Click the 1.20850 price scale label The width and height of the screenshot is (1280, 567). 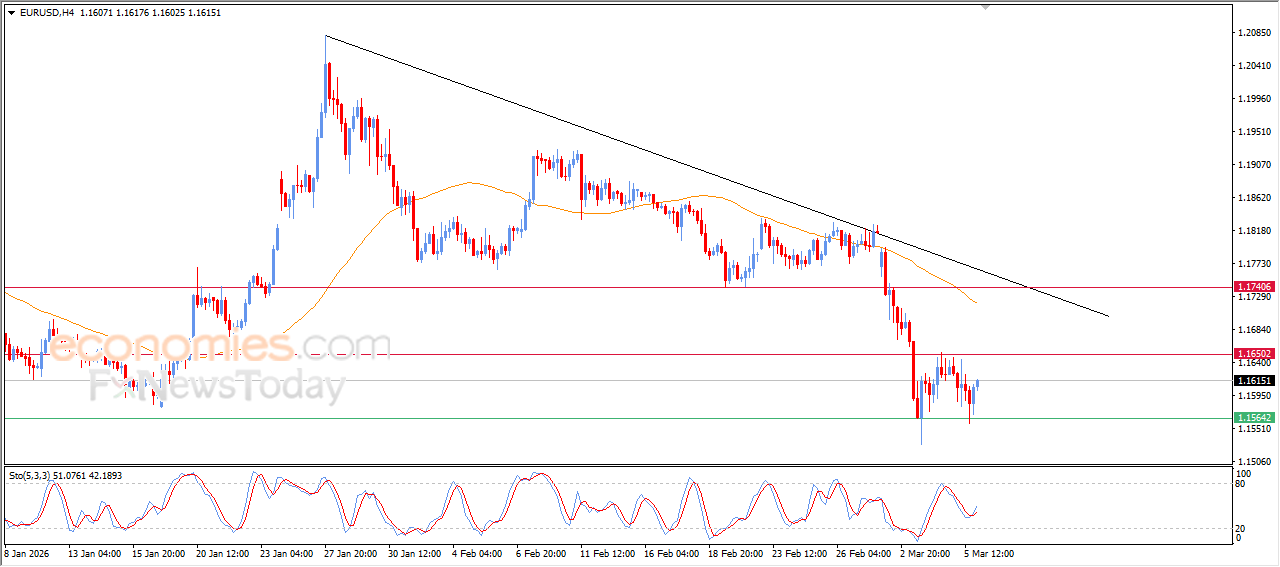1253,33
